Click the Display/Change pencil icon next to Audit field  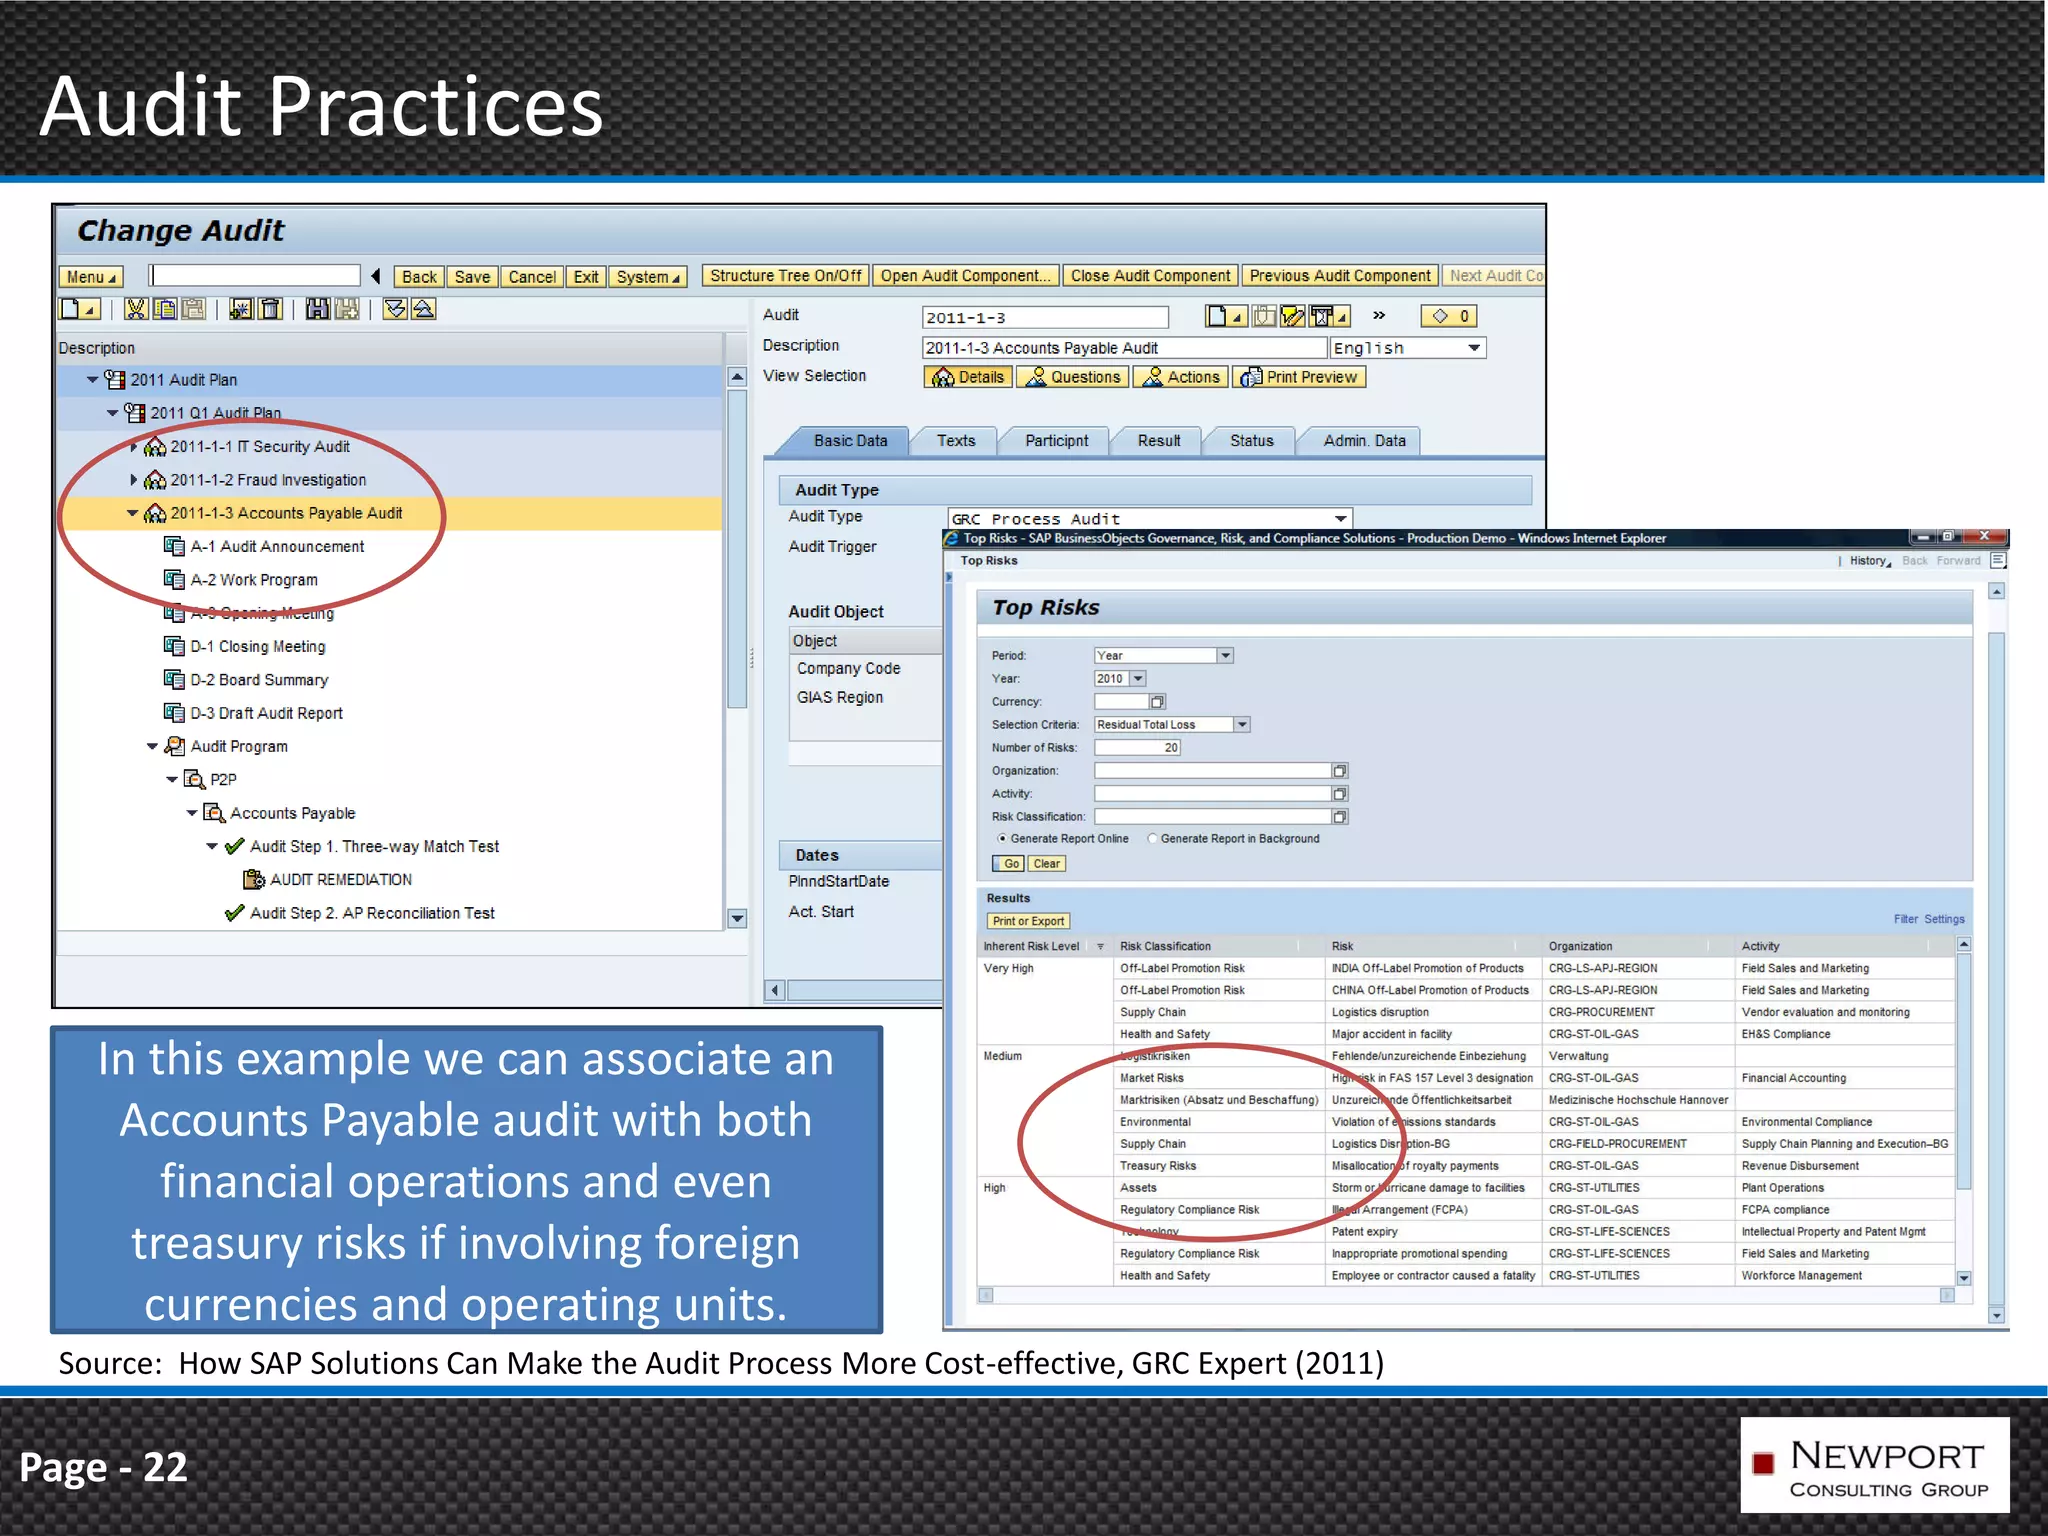(1292, 317)
